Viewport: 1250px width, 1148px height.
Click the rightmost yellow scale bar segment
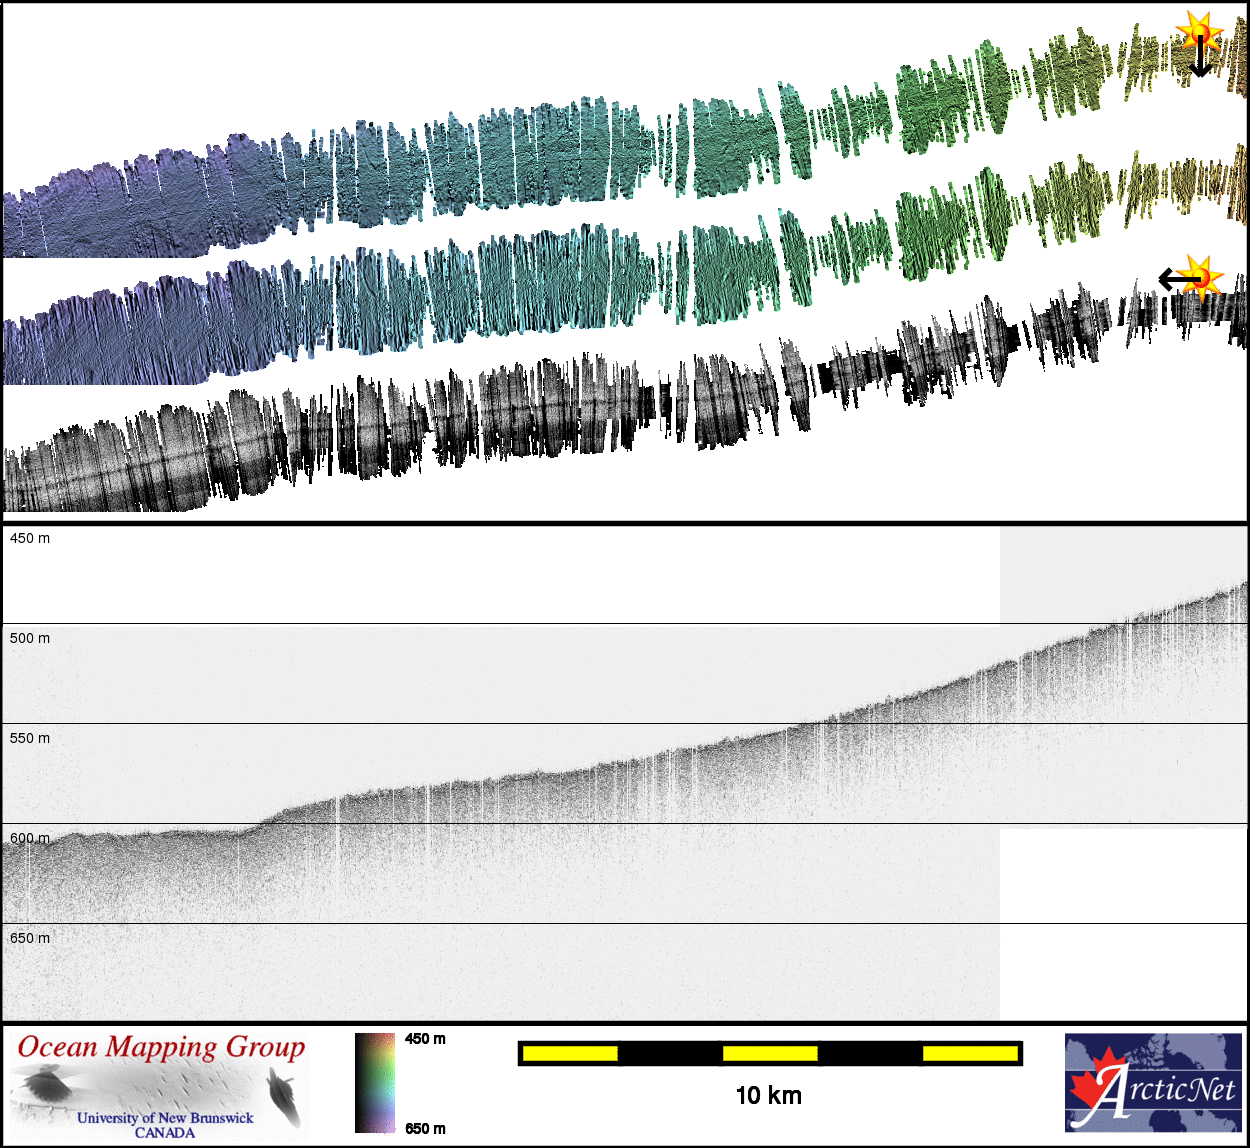pos(969,1053)
